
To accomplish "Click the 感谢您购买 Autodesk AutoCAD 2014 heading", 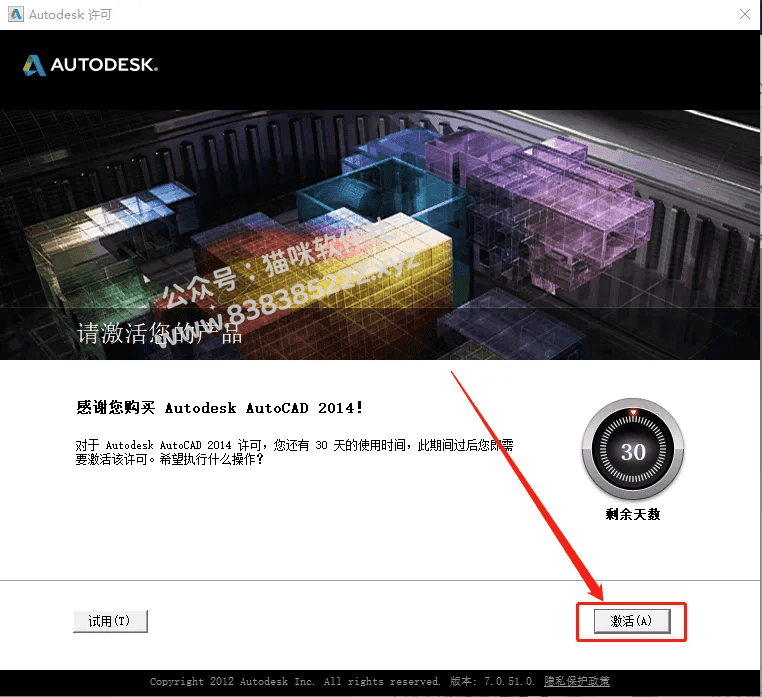I will [219, 407].
